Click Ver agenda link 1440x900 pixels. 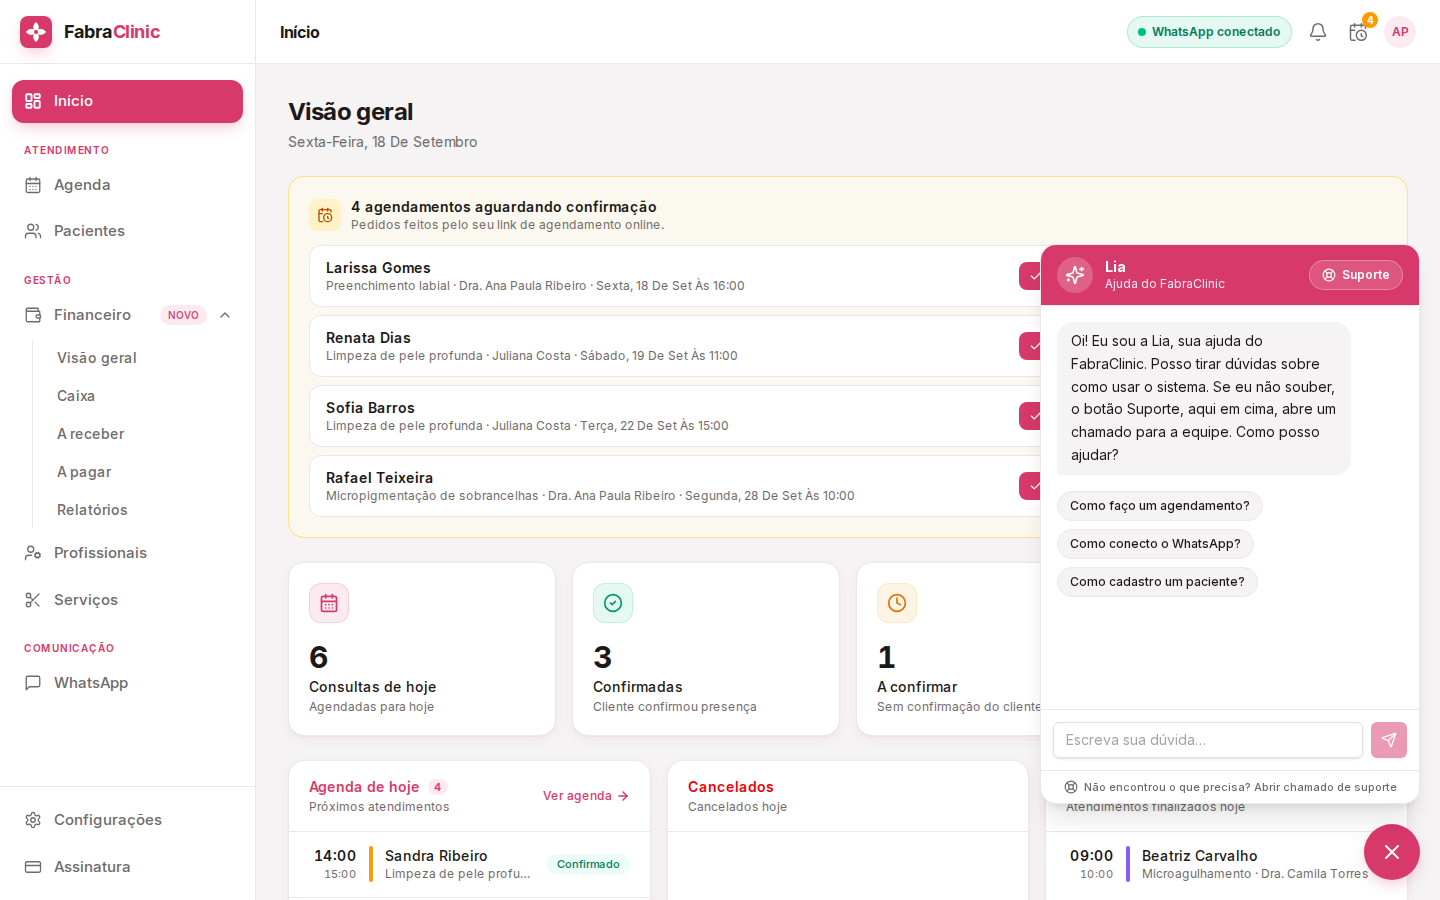point(586,796)
